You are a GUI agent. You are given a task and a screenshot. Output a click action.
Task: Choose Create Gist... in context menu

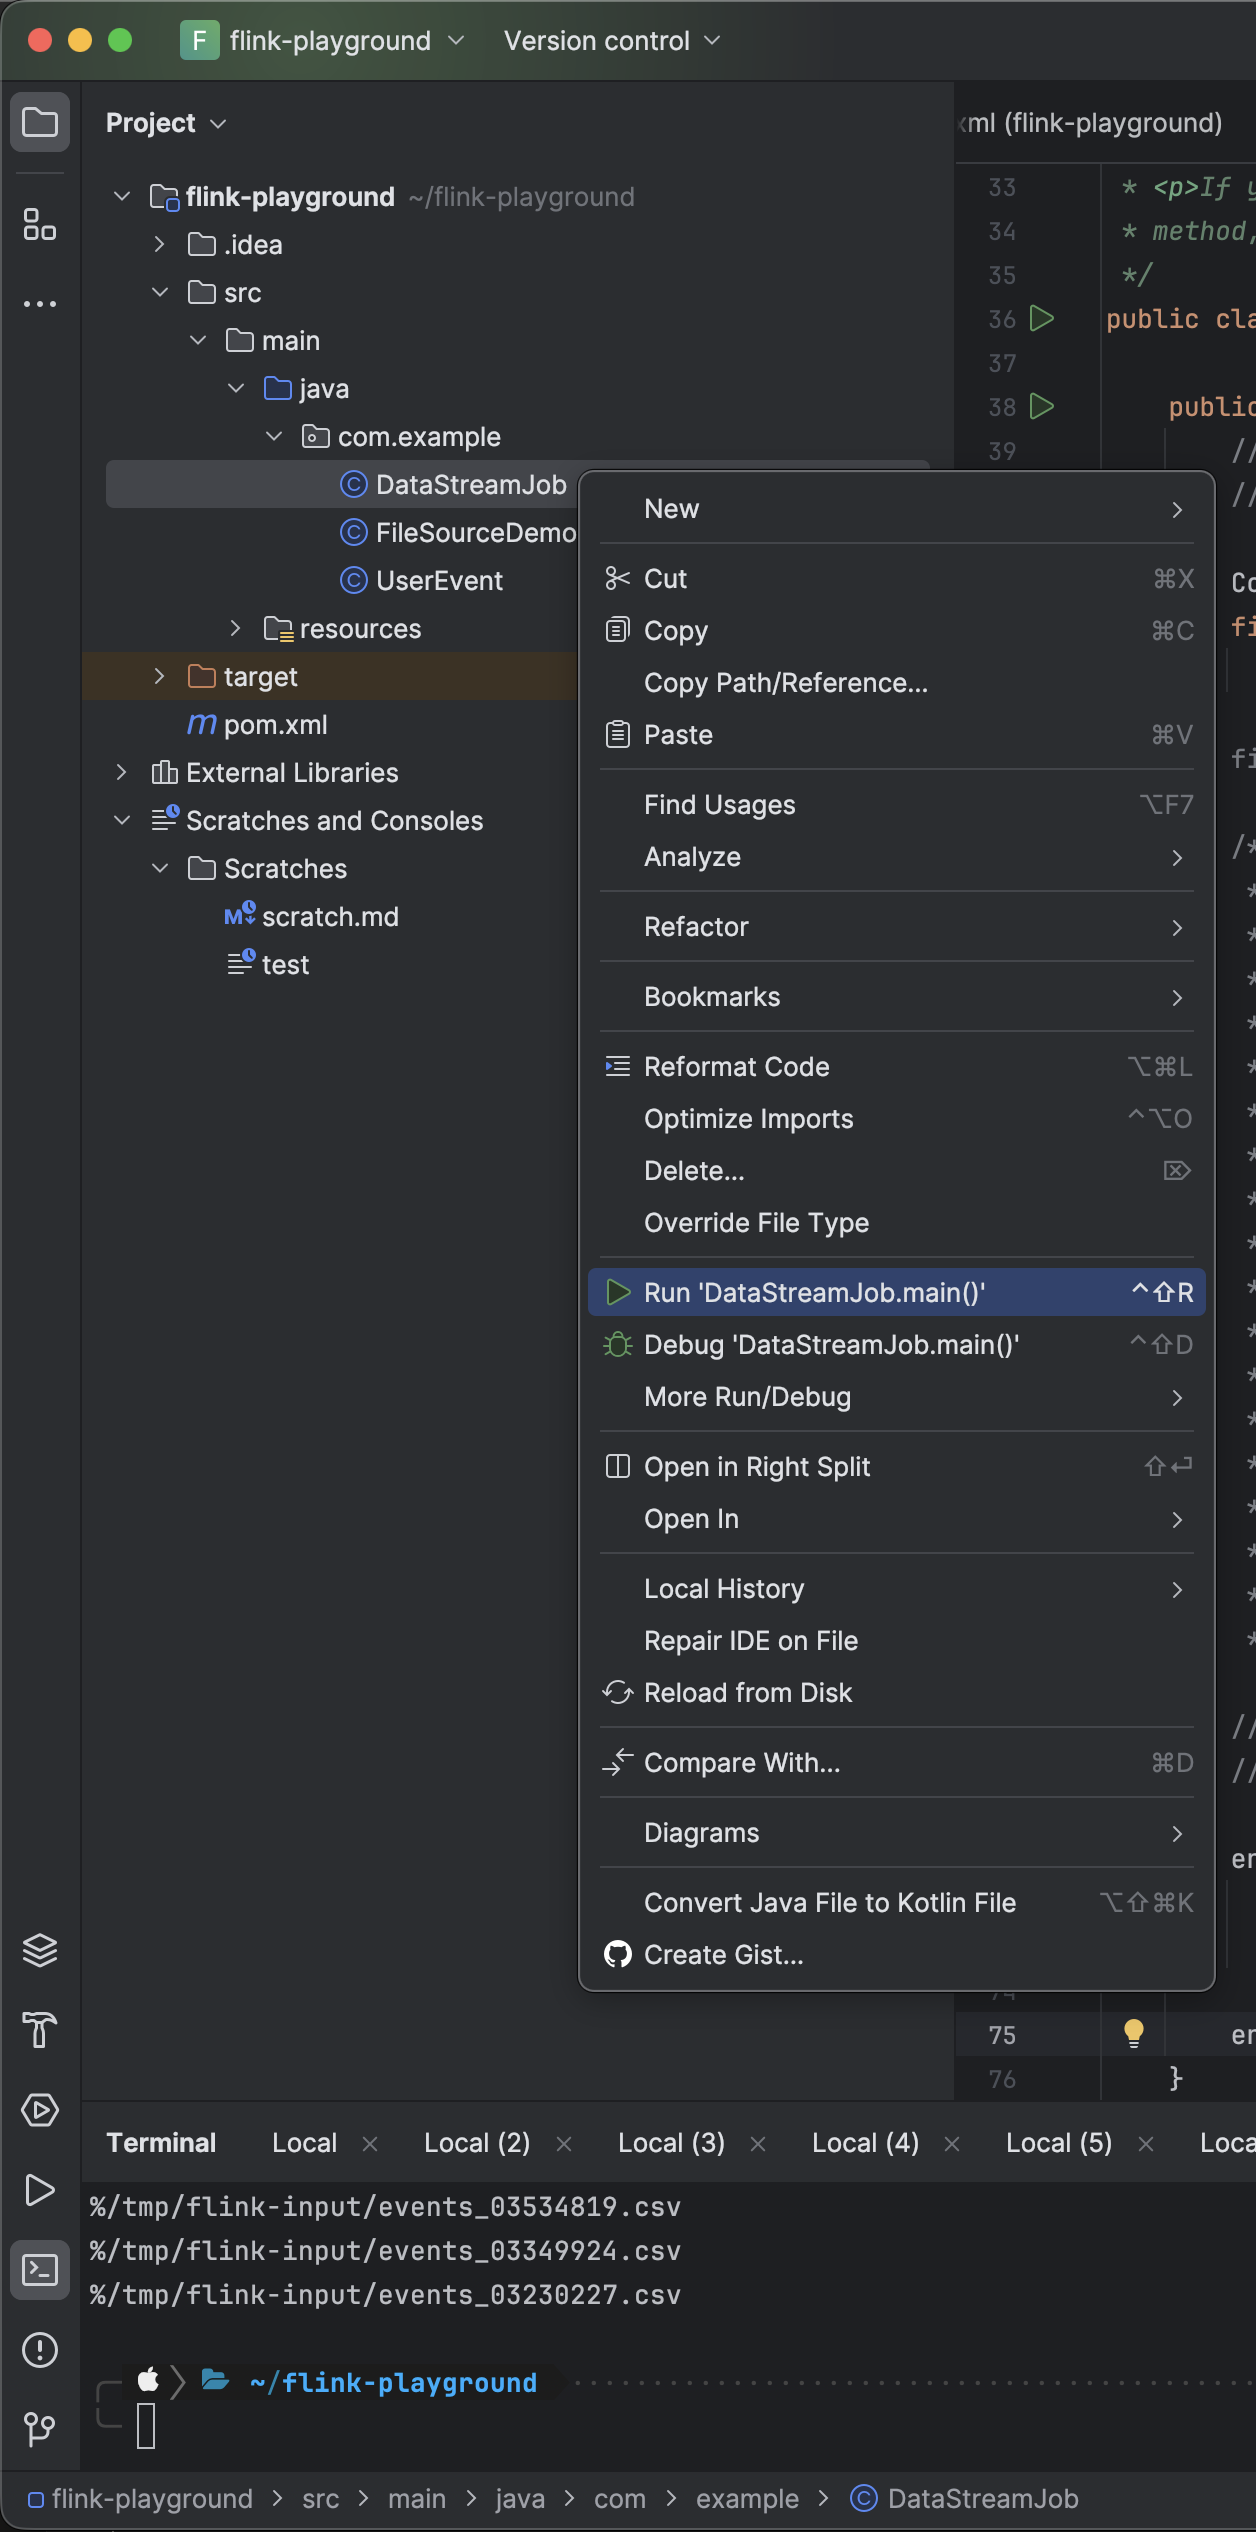pyautogui.click(x=897, y=1955)
